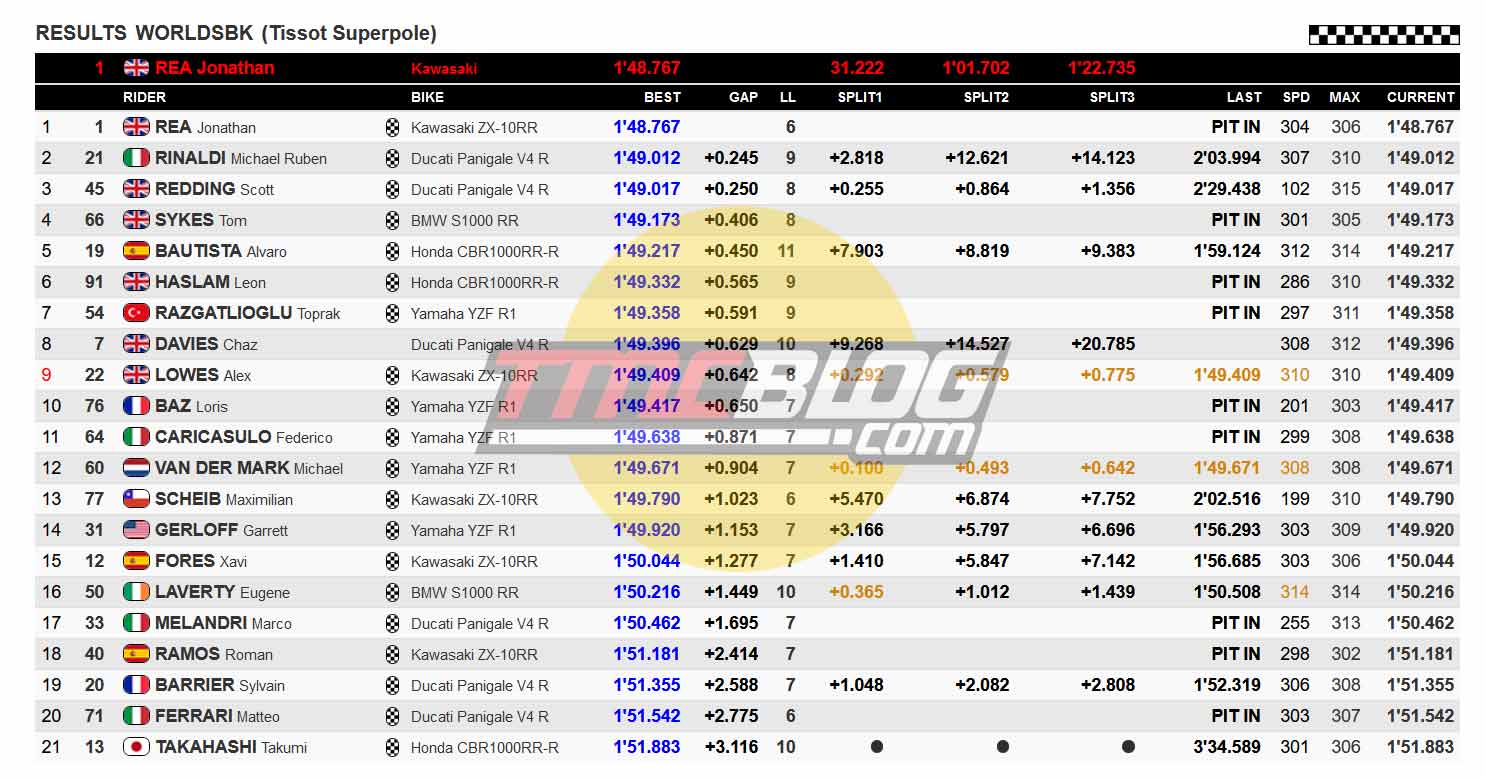Click the SPLIT3 column header
The image size is (1486, 778).
(1112, 97)
